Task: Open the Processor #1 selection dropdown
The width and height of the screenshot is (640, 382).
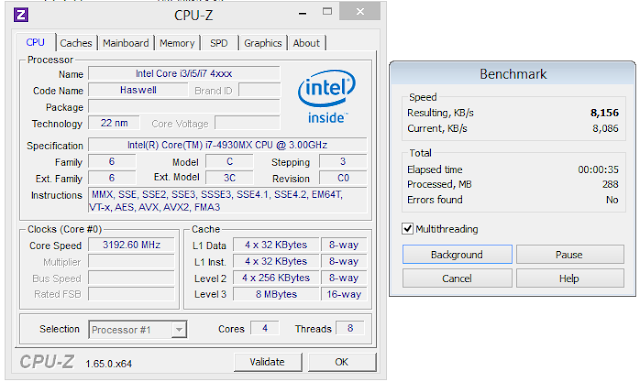Action: pos(138,329)
